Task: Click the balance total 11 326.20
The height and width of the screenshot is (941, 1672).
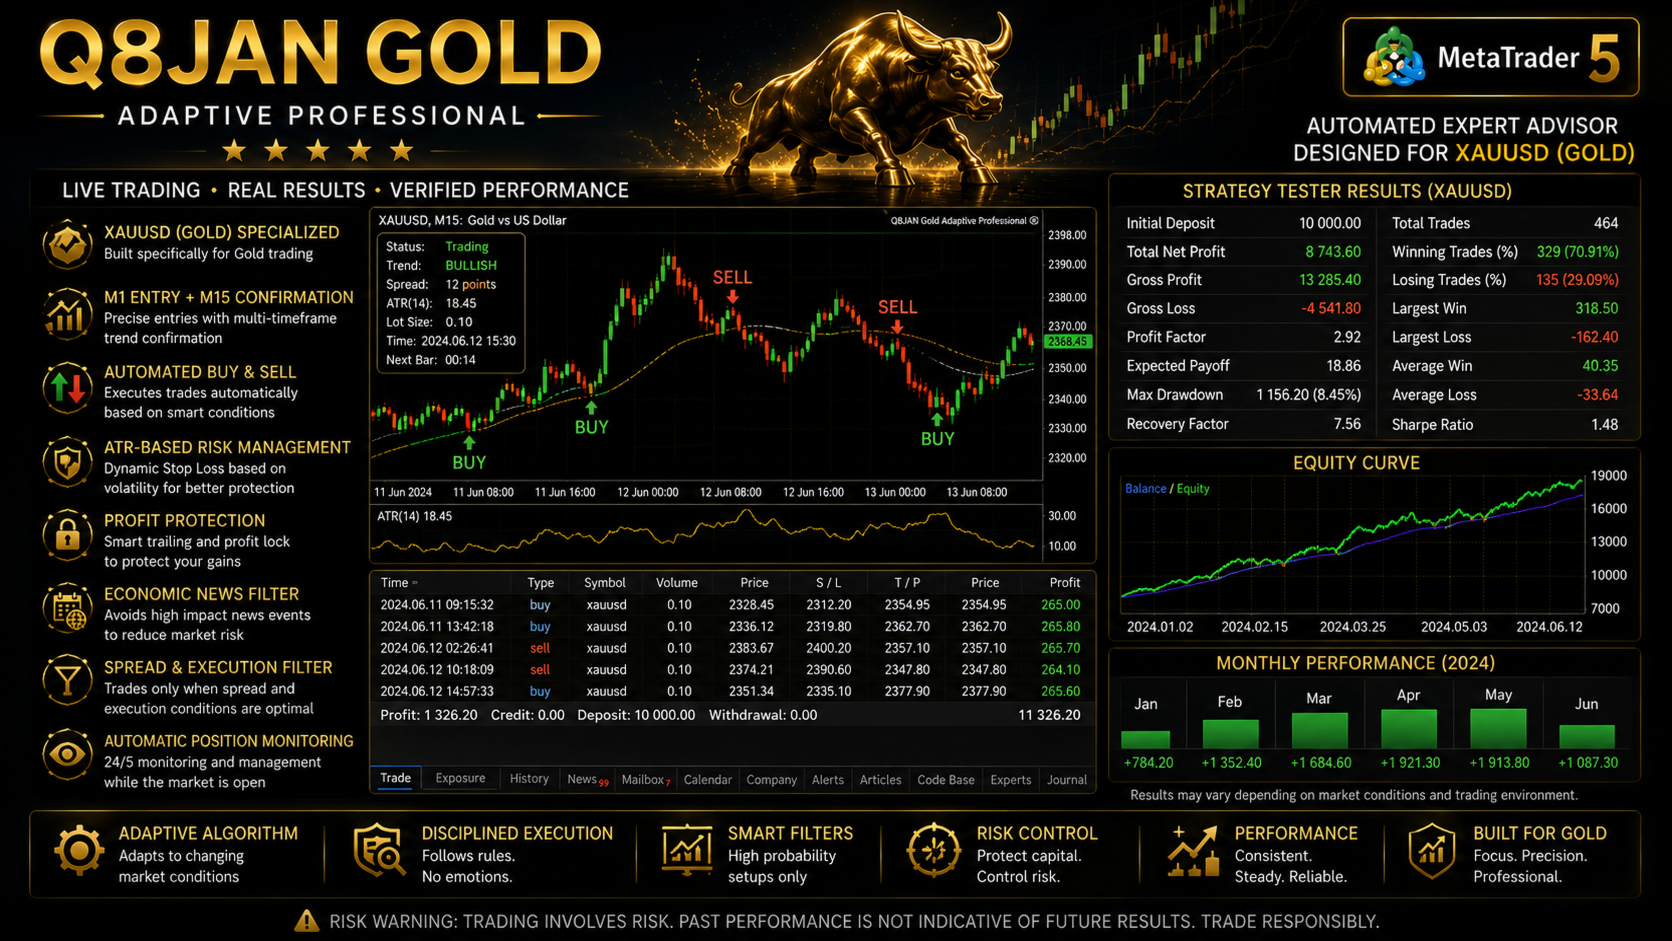Action: pyautogui.click(x=1049, y=715)
